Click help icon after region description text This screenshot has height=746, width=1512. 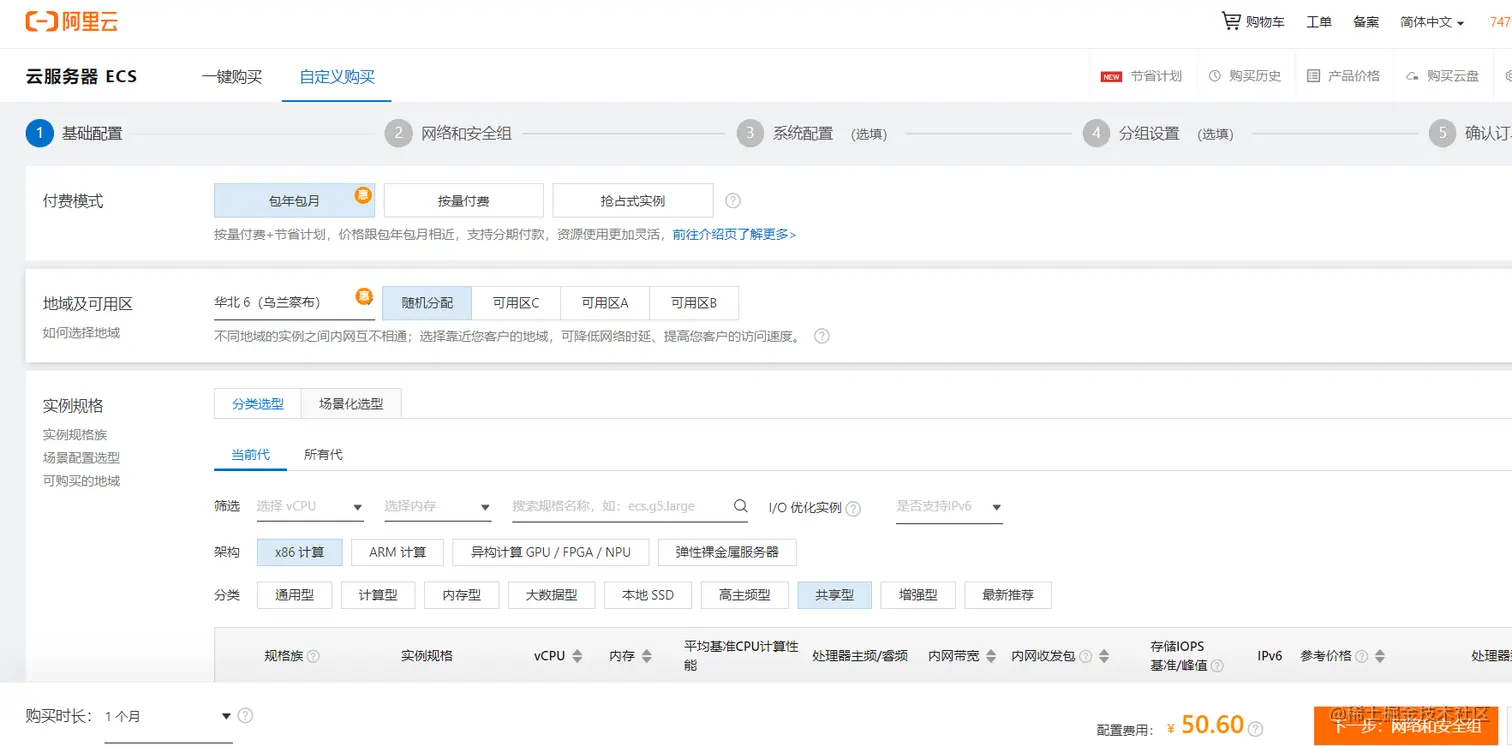822,336
